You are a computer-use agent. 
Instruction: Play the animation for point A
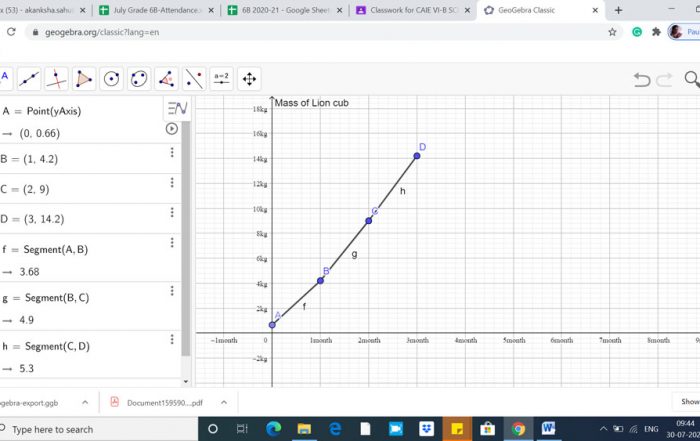click(171, 129)
